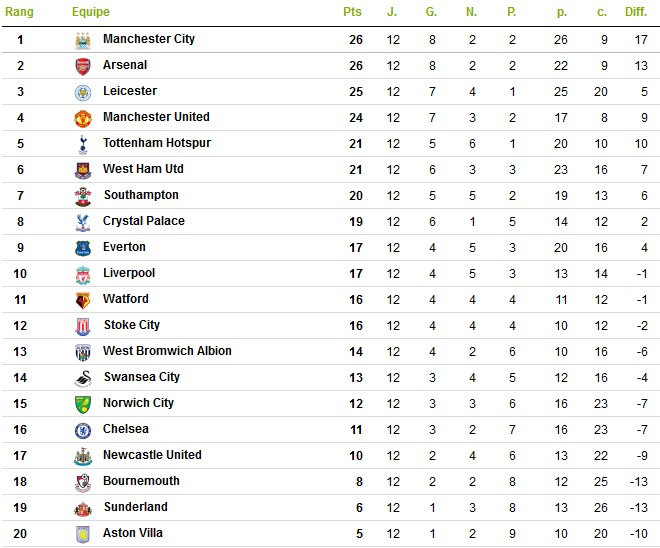Screen dimensions: 660x548
Task: Sort table by Diff. column header
Action: (x=636, y=12)
